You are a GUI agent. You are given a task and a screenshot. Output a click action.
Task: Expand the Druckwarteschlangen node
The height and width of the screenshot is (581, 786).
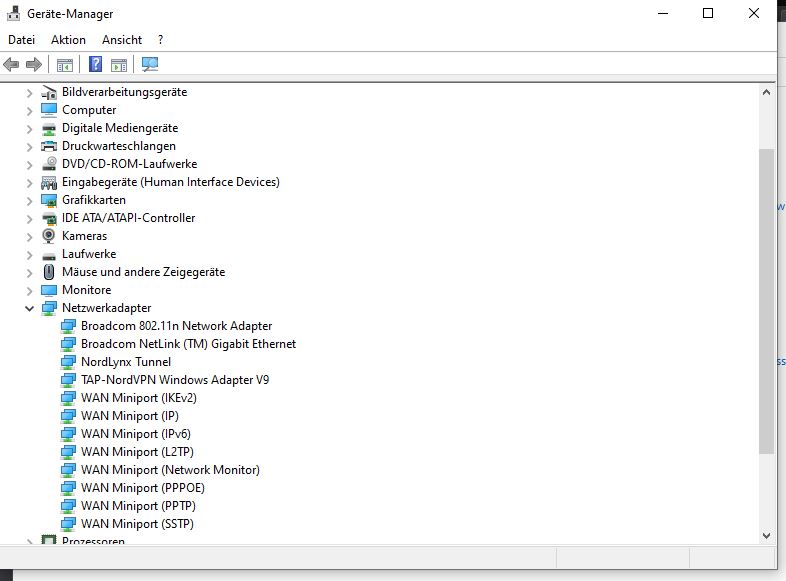(x=29, y=147)
